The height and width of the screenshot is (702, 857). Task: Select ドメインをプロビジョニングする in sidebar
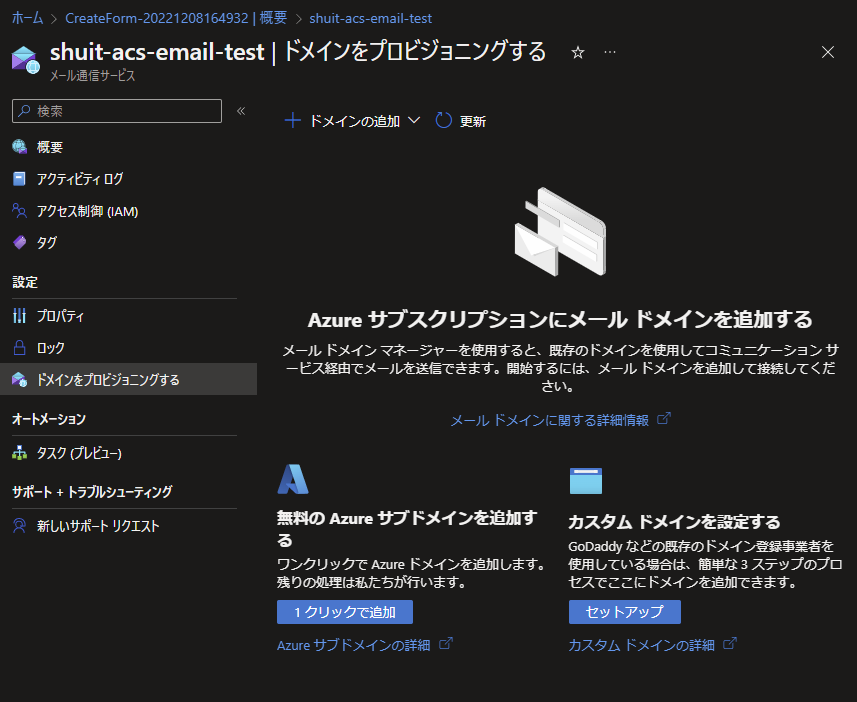point(128,379)
